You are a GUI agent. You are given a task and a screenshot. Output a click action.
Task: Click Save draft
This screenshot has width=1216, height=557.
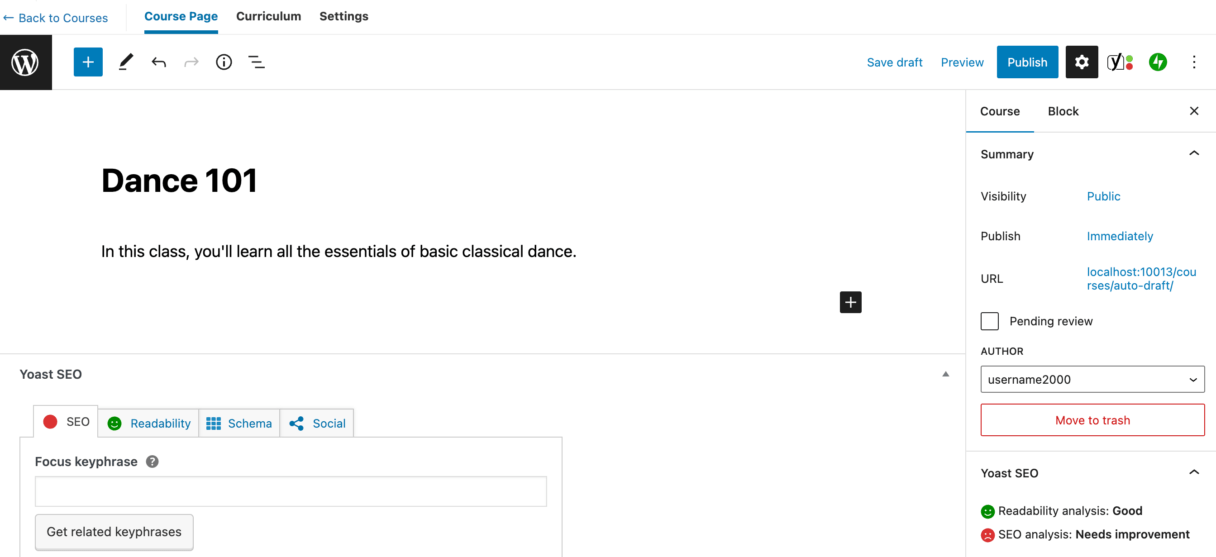[x=895, y=62]
